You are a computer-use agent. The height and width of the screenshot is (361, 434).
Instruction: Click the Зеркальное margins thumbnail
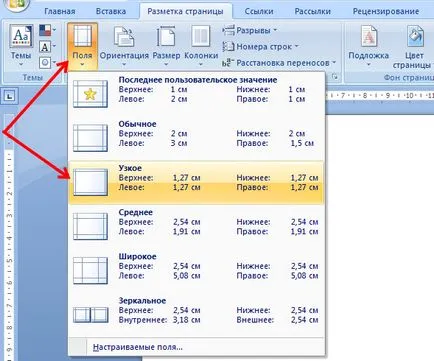(90, 315)
